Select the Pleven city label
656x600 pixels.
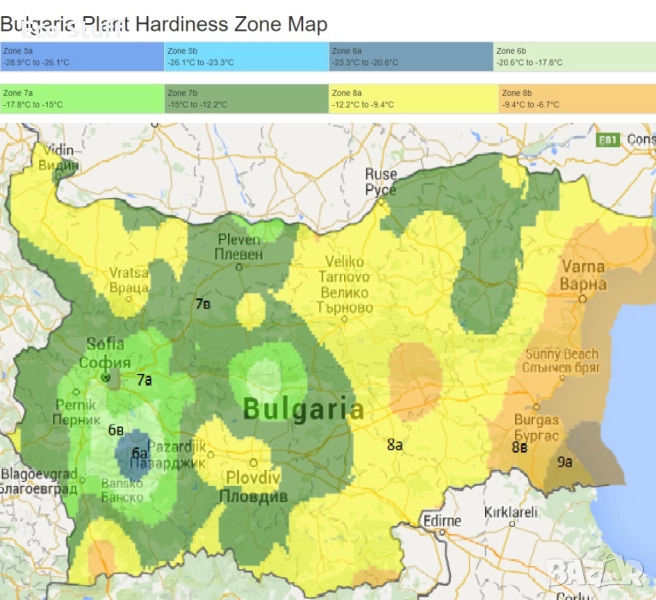coord(240,247)
